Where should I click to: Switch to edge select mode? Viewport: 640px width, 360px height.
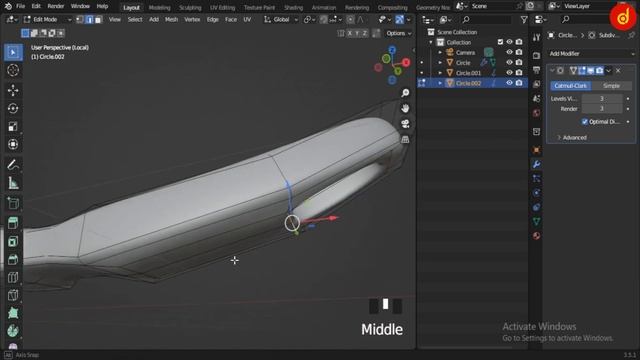89,20
